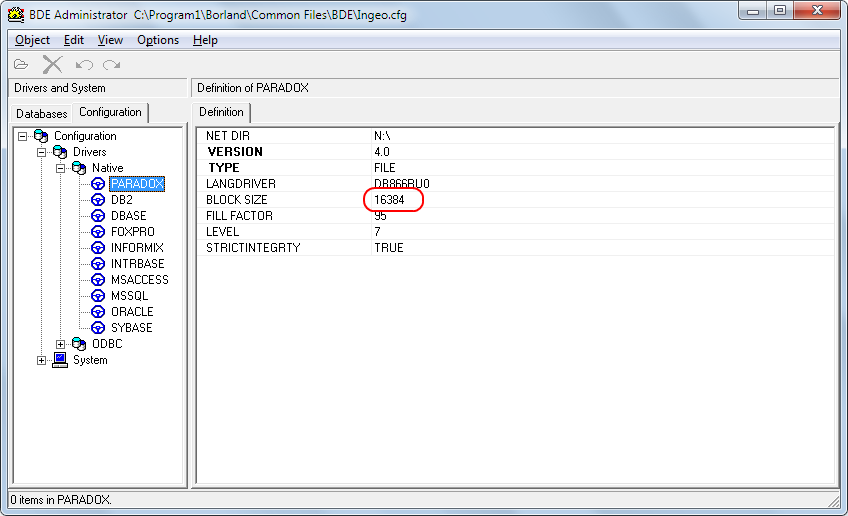The height and width of the screenshot is (516, 848).
Task: Open the Object menu
Action: tap(32, 40)
